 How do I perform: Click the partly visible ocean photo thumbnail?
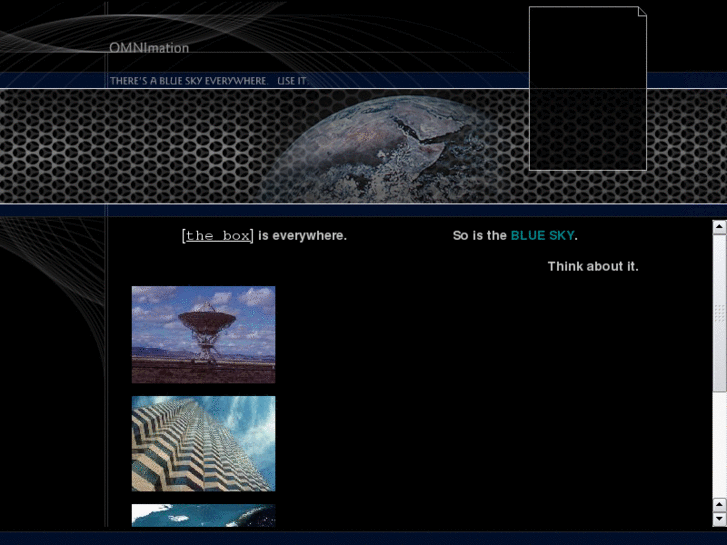coord(204,515)
